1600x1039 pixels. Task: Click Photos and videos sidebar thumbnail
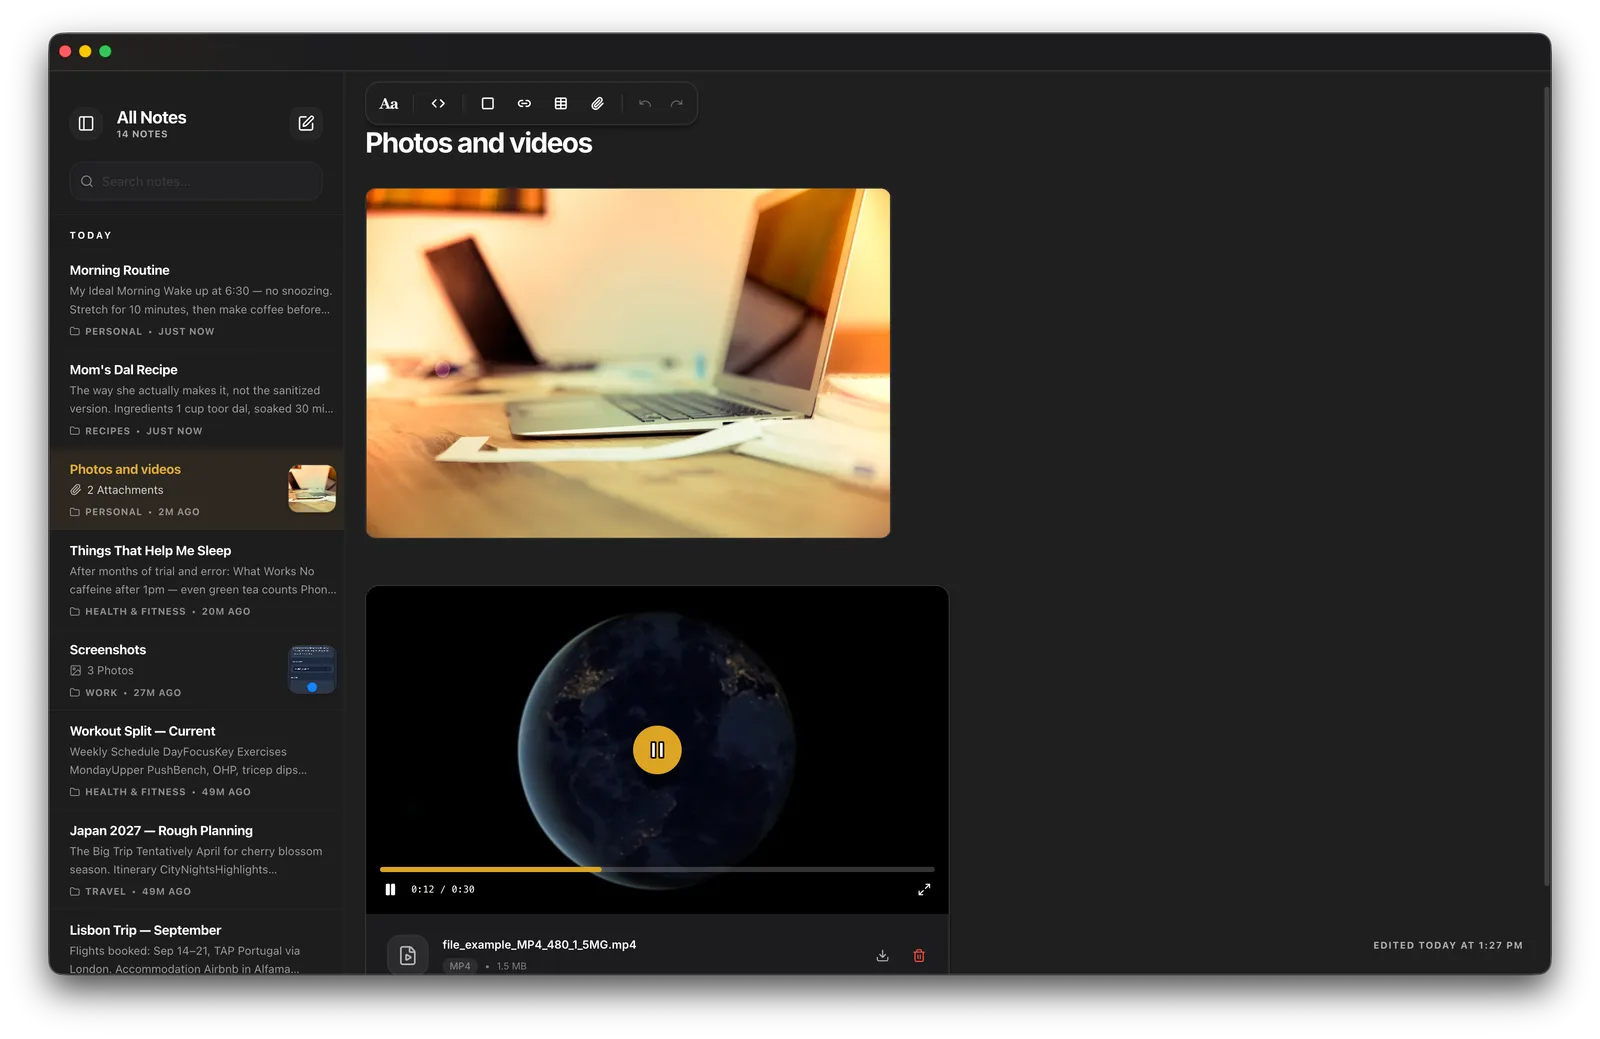[312, 489]
